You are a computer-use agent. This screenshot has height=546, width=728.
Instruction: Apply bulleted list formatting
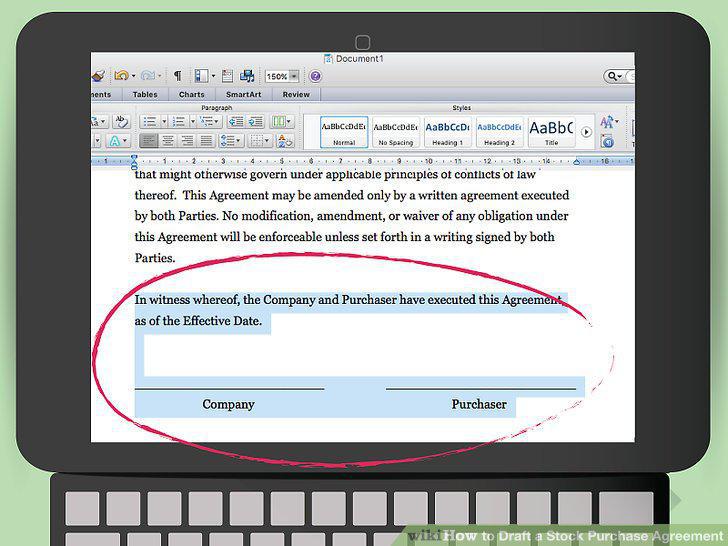click(x=150, y=122)
